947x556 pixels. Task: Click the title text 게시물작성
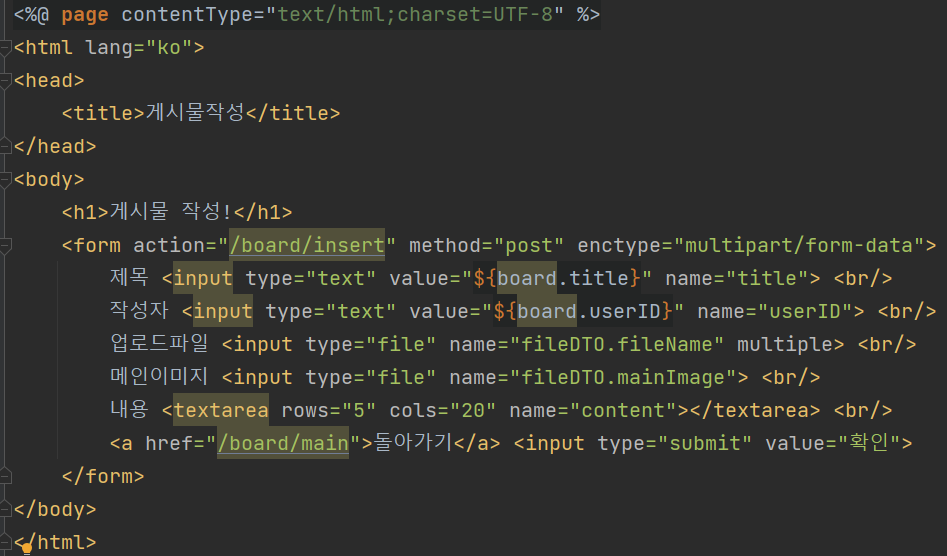point(195,112)
